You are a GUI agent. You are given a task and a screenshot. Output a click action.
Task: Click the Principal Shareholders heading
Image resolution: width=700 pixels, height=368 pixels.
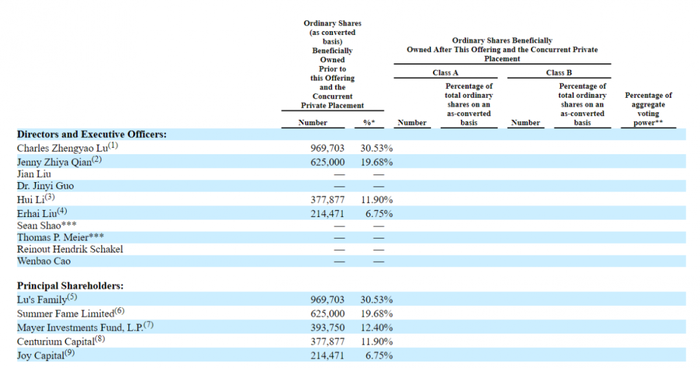70,285
